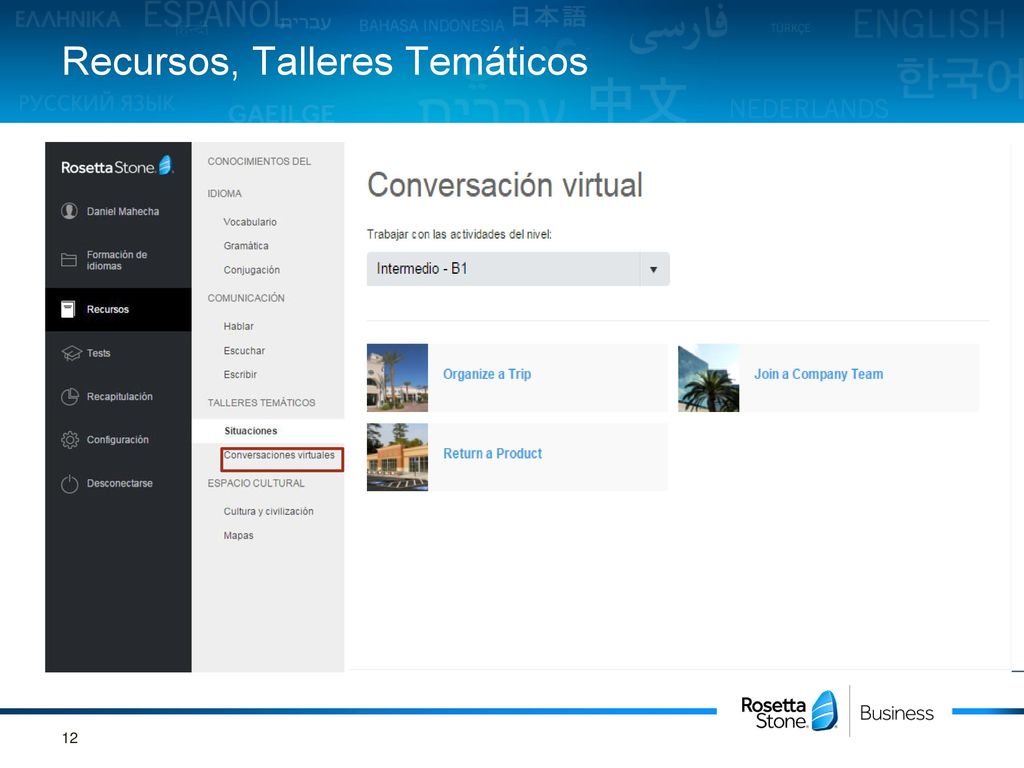Click the Configuración gear icon
This screenshot has height=768, width=1024.
[x=69, y=440]
